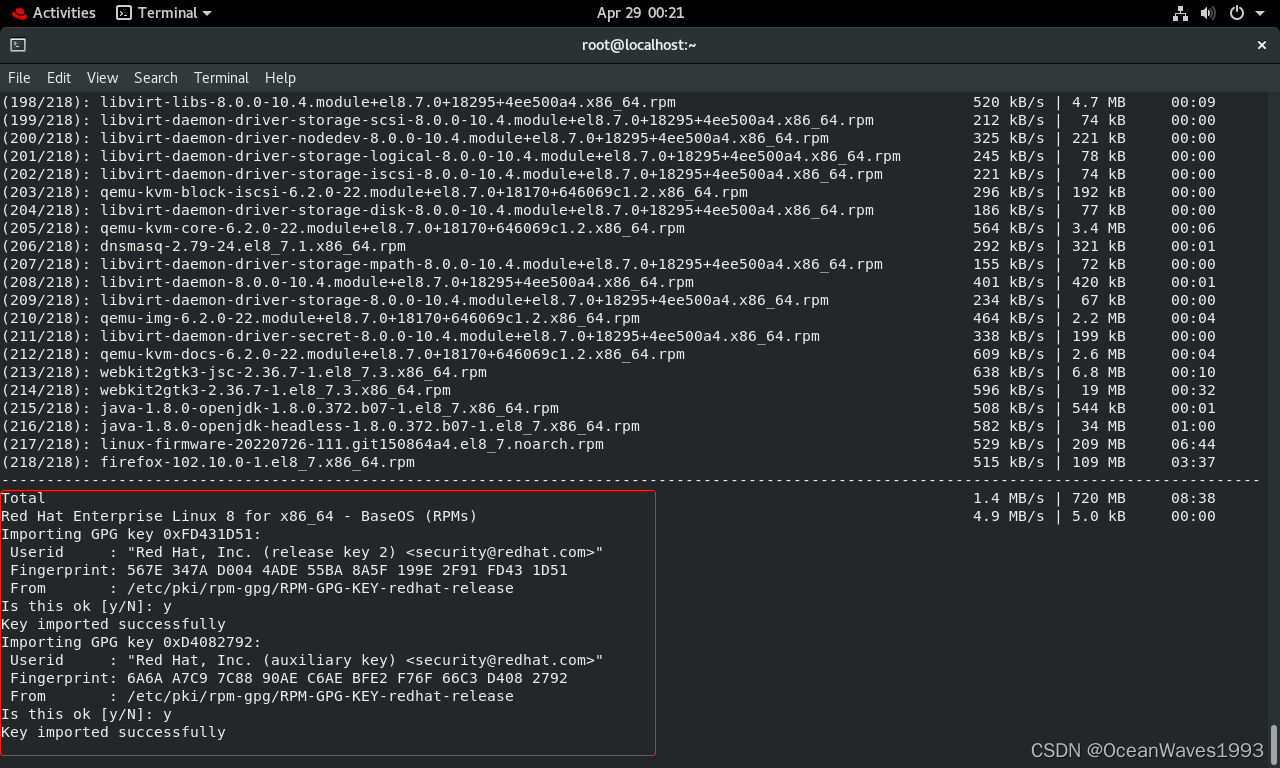Click the qemu-kvm-docs rpm line
1280x768 pixels.
coord(608,354)
